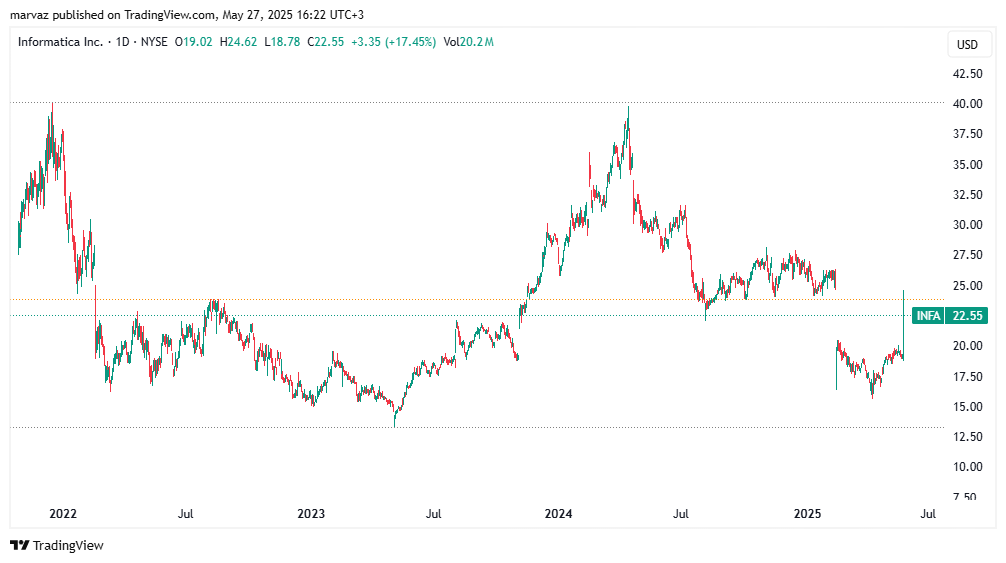Click the close value C22.55

click(x=325, y=42)
